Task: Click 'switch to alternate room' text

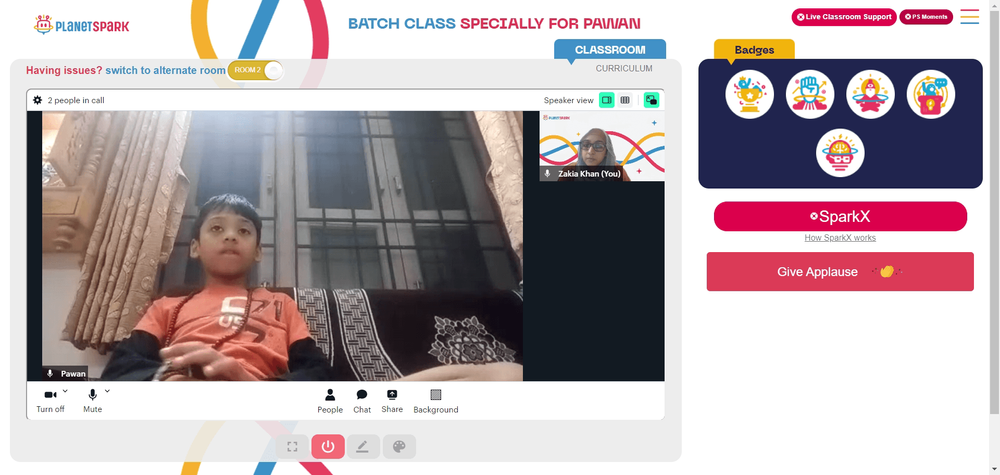Action: (x=165, y=70)
